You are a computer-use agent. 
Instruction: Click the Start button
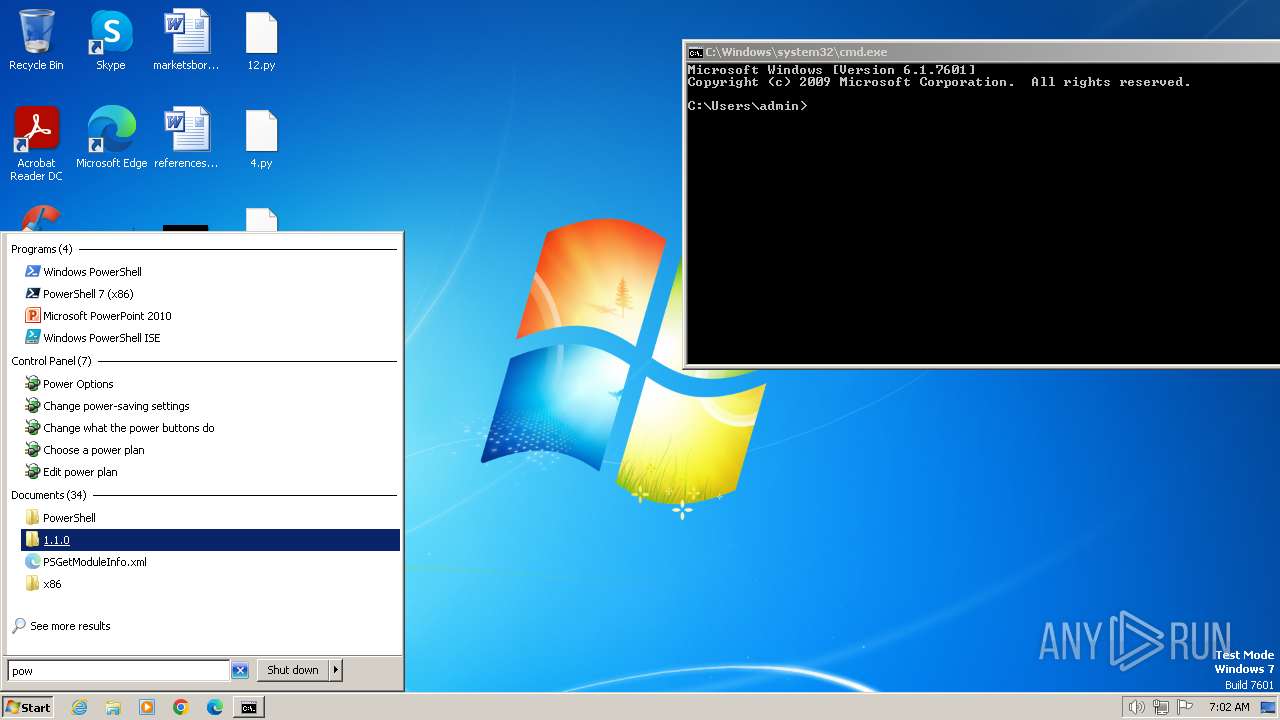(28, 707)
